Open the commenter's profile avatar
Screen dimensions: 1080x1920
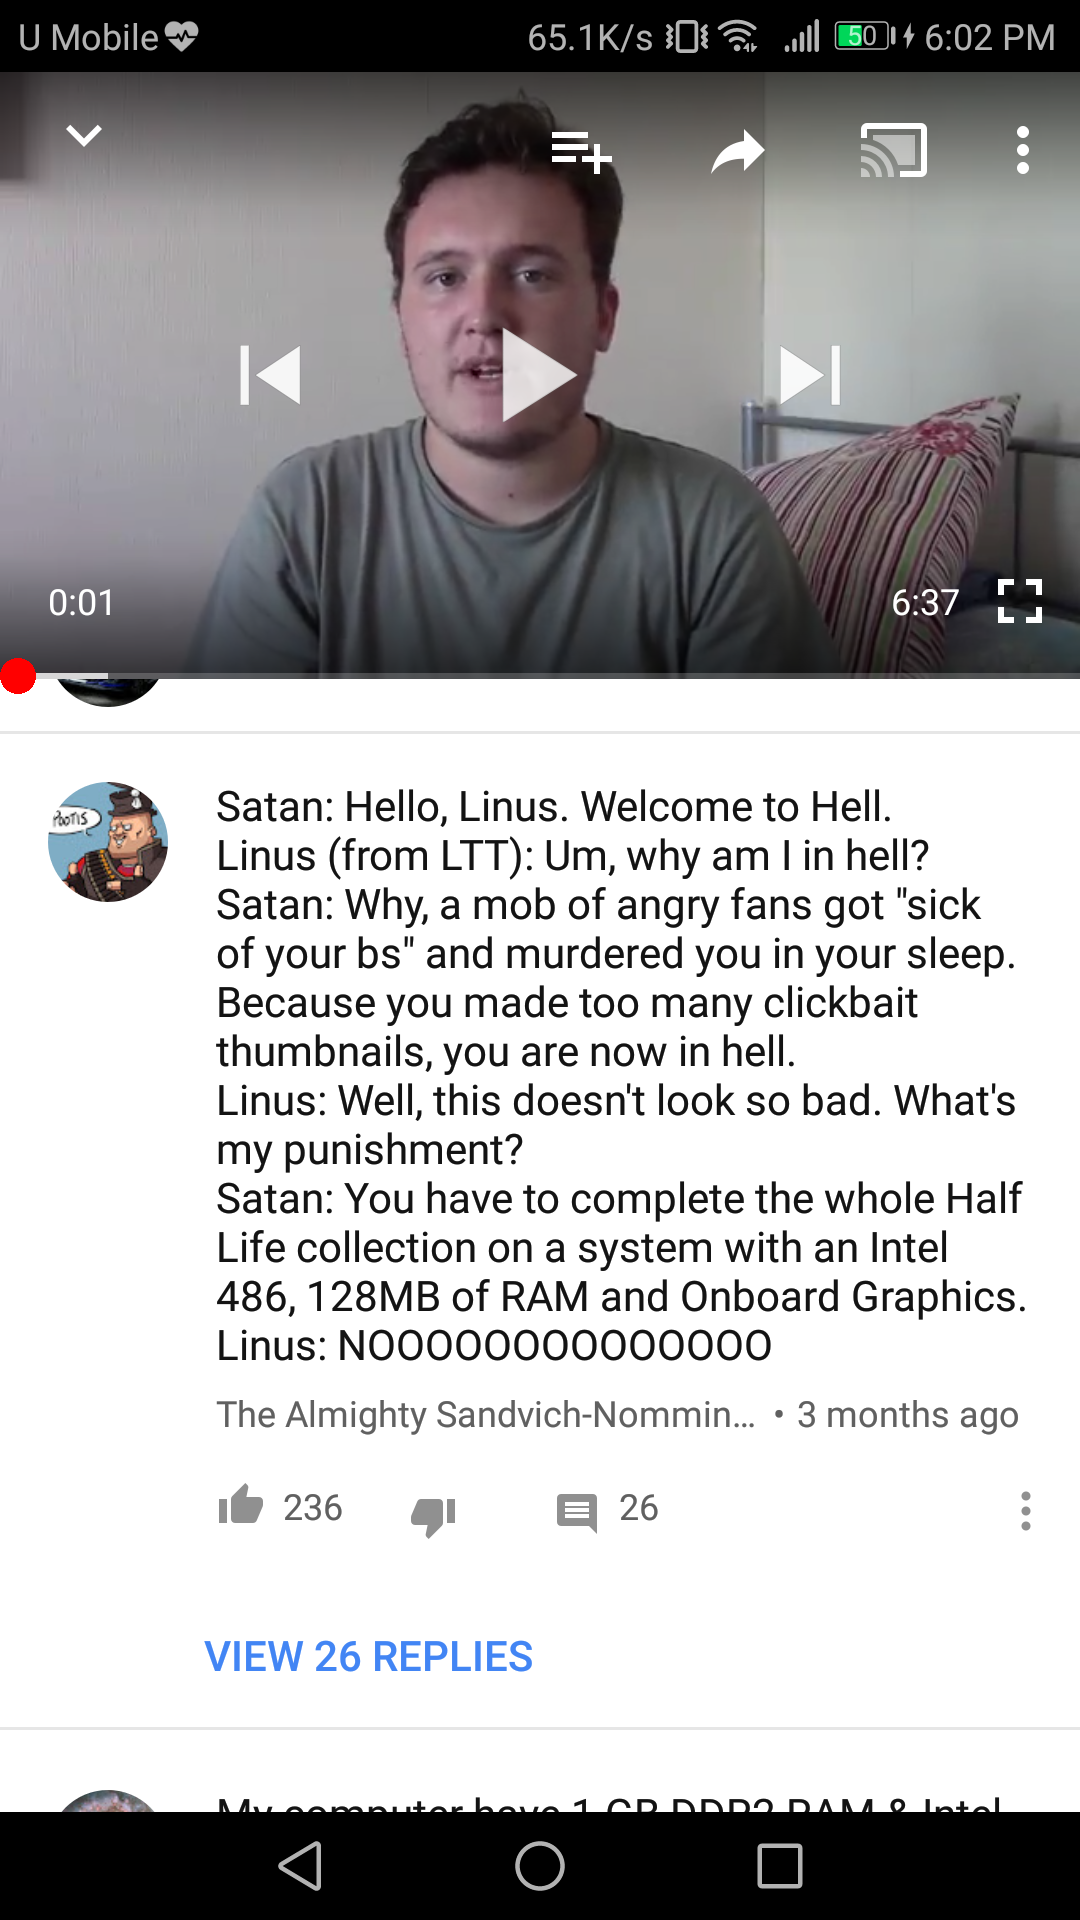coord(108,842)
